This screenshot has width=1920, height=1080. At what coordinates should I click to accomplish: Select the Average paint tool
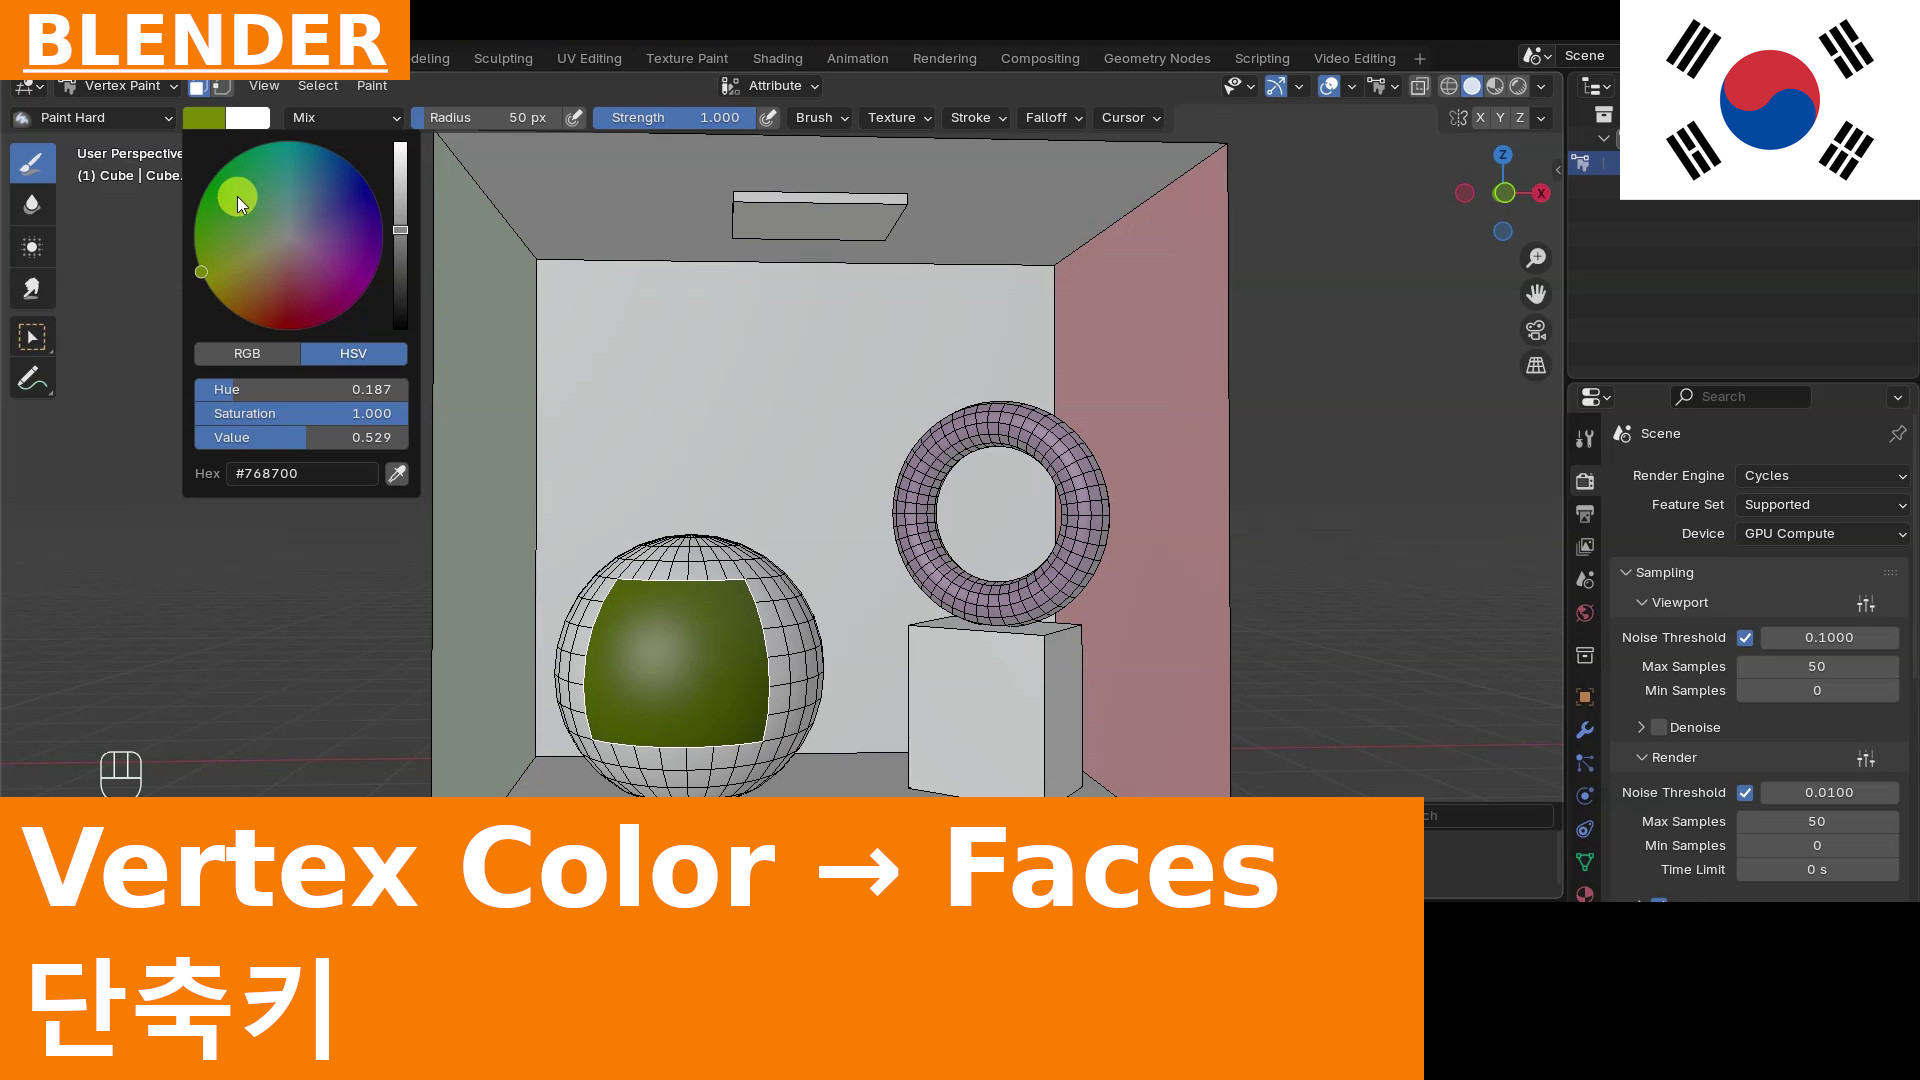32,247
